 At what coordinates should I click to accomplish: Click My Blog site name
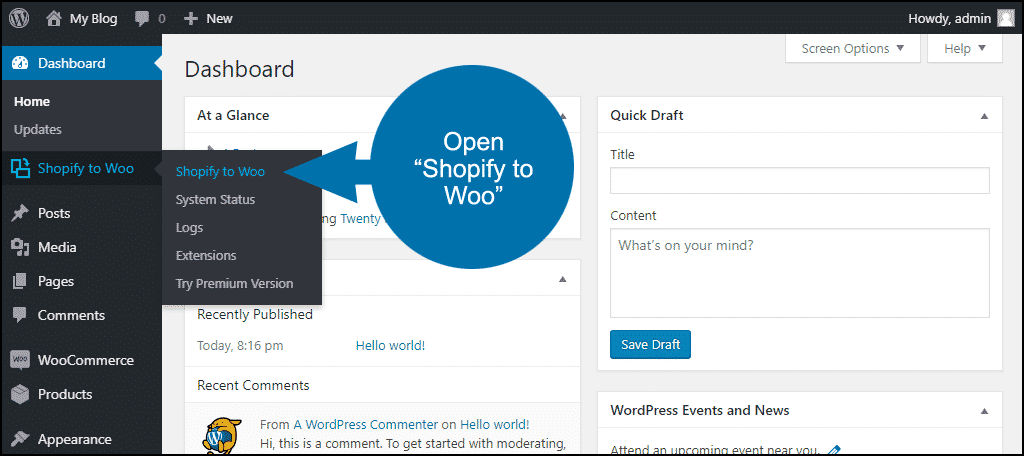[x=93, y=19]
